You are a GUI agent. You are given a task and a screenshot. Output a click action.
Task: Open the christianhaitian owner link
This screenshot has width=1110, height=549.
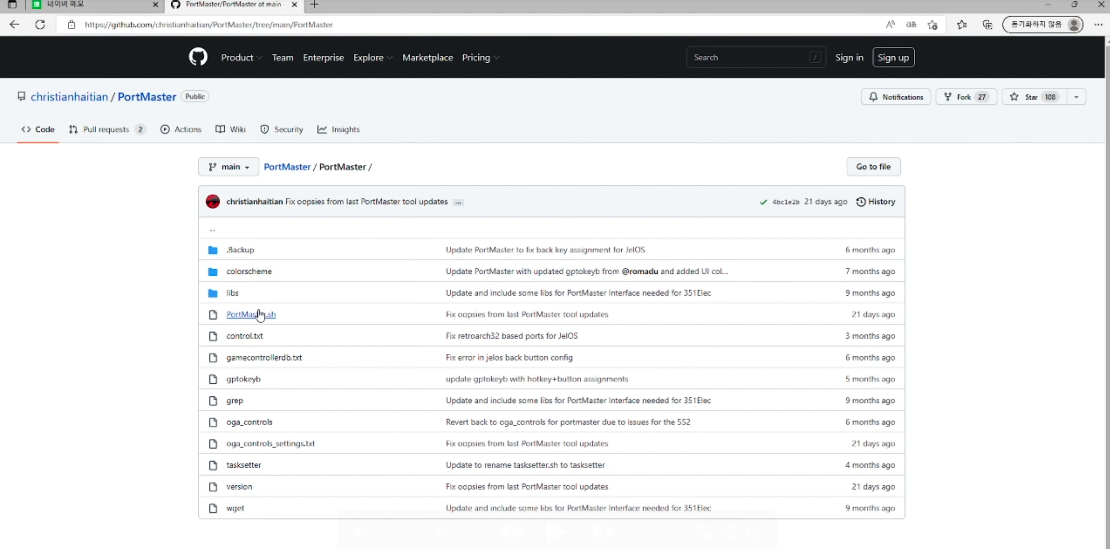click(69, 97)
